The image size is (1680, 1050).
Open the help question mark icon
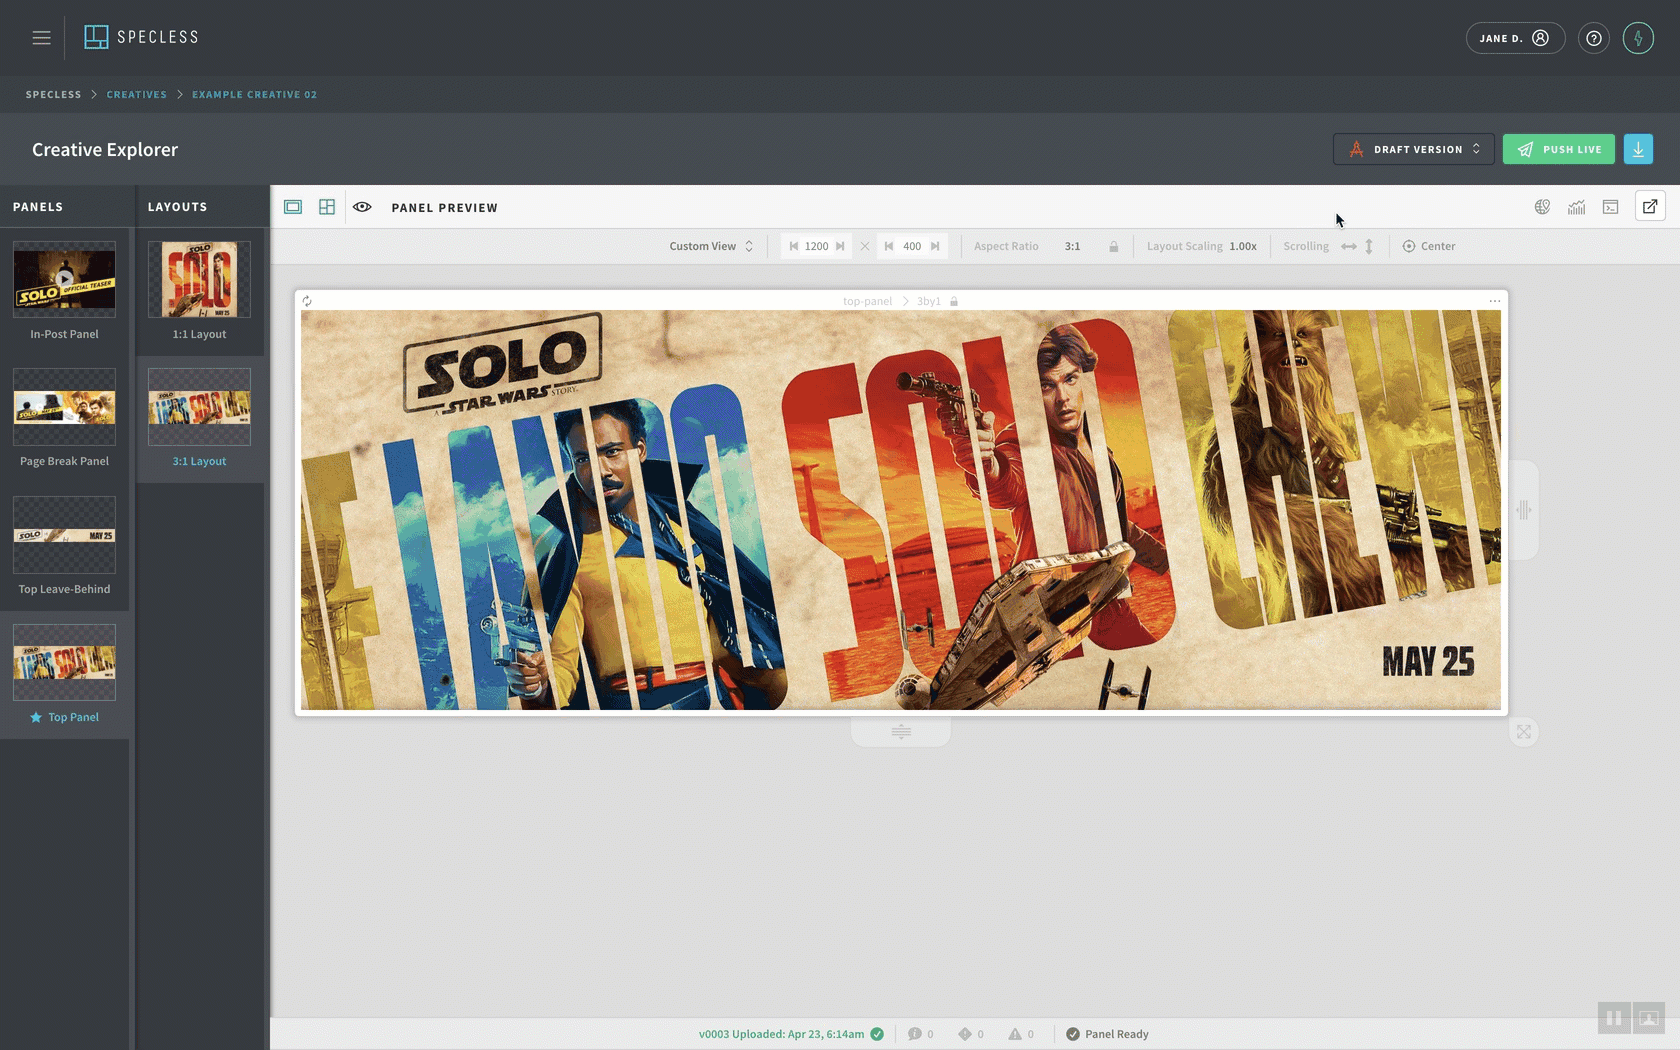1594,38
